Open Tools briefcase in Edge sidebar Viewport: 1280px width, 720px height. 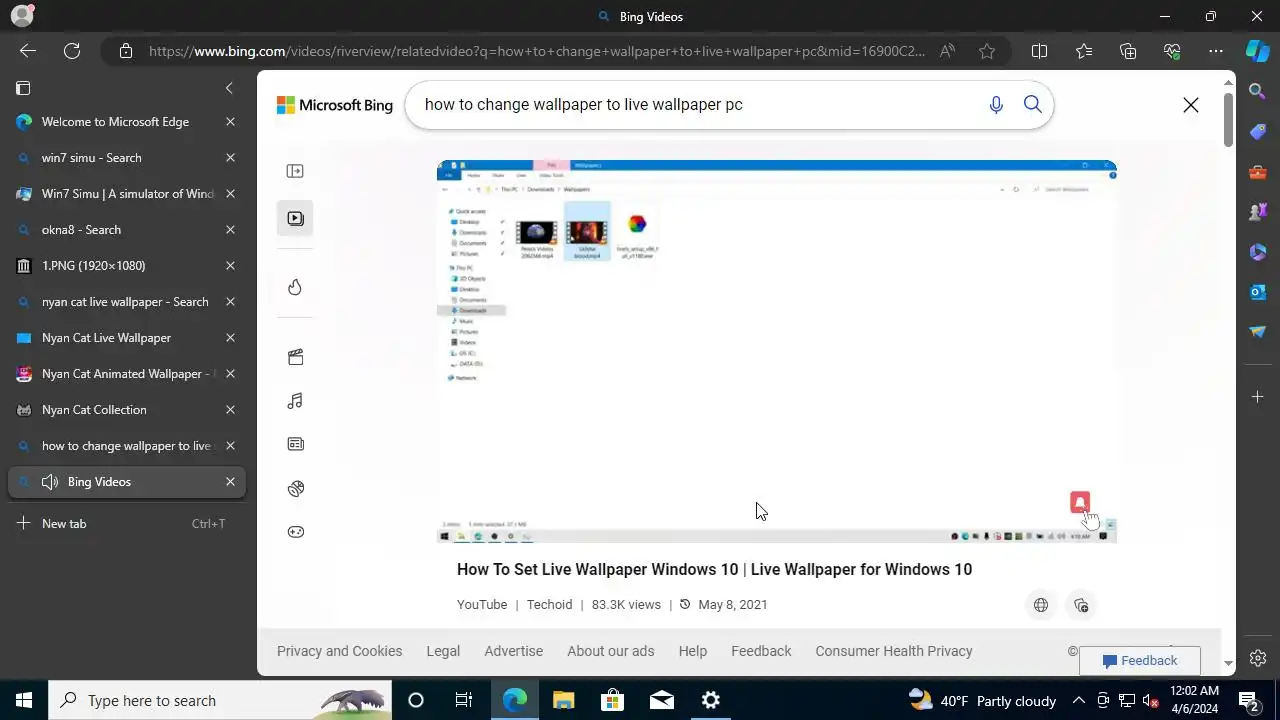click(x=1258, y=172)
